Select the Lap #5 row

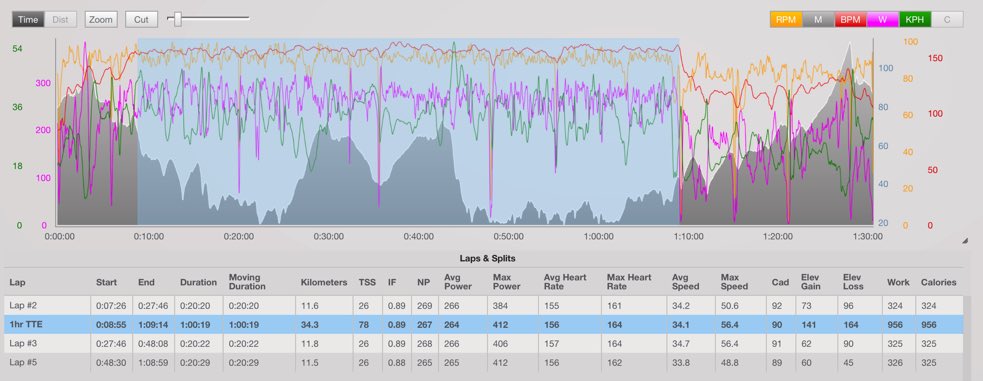click(483, 362)
